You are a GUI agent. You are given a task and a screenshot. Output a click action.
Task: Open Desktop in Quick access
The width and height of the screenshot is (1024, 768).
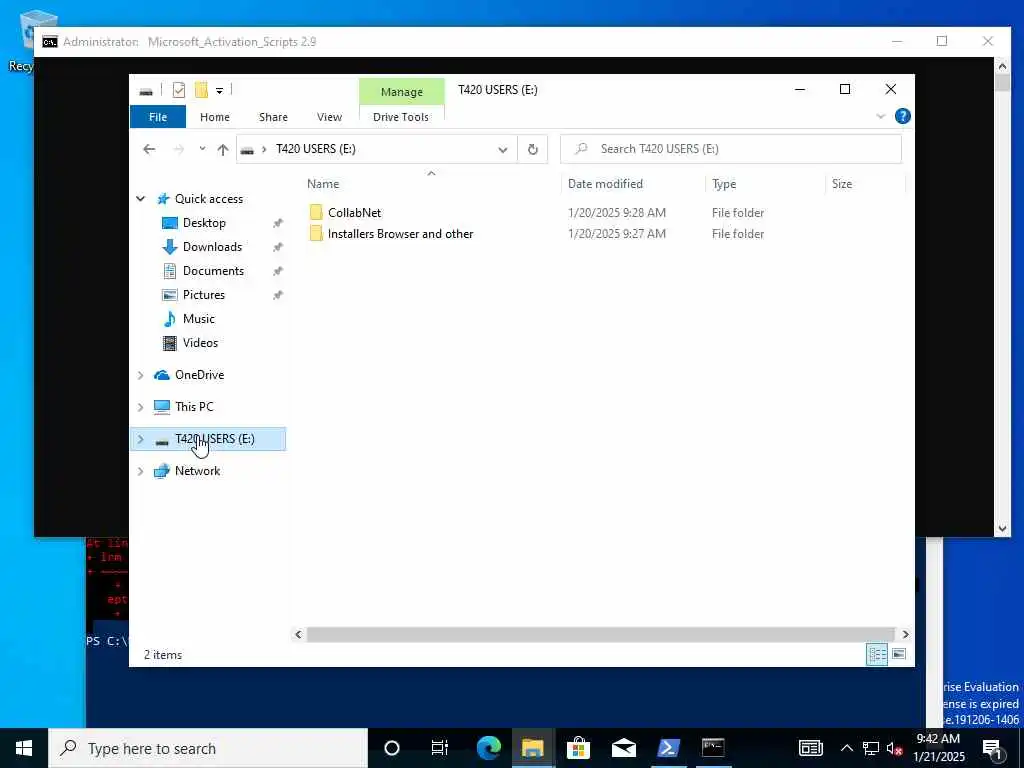204,223
